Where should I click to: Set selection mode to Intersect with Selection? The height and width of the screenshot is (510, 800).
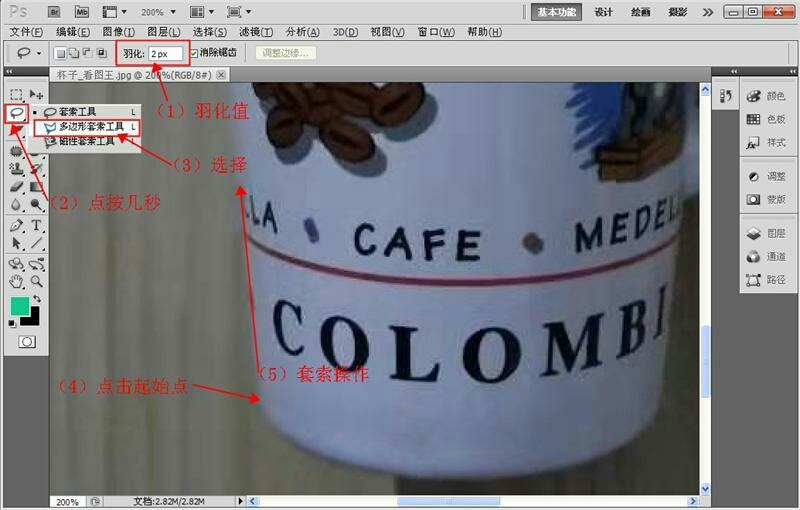(101, 53)
